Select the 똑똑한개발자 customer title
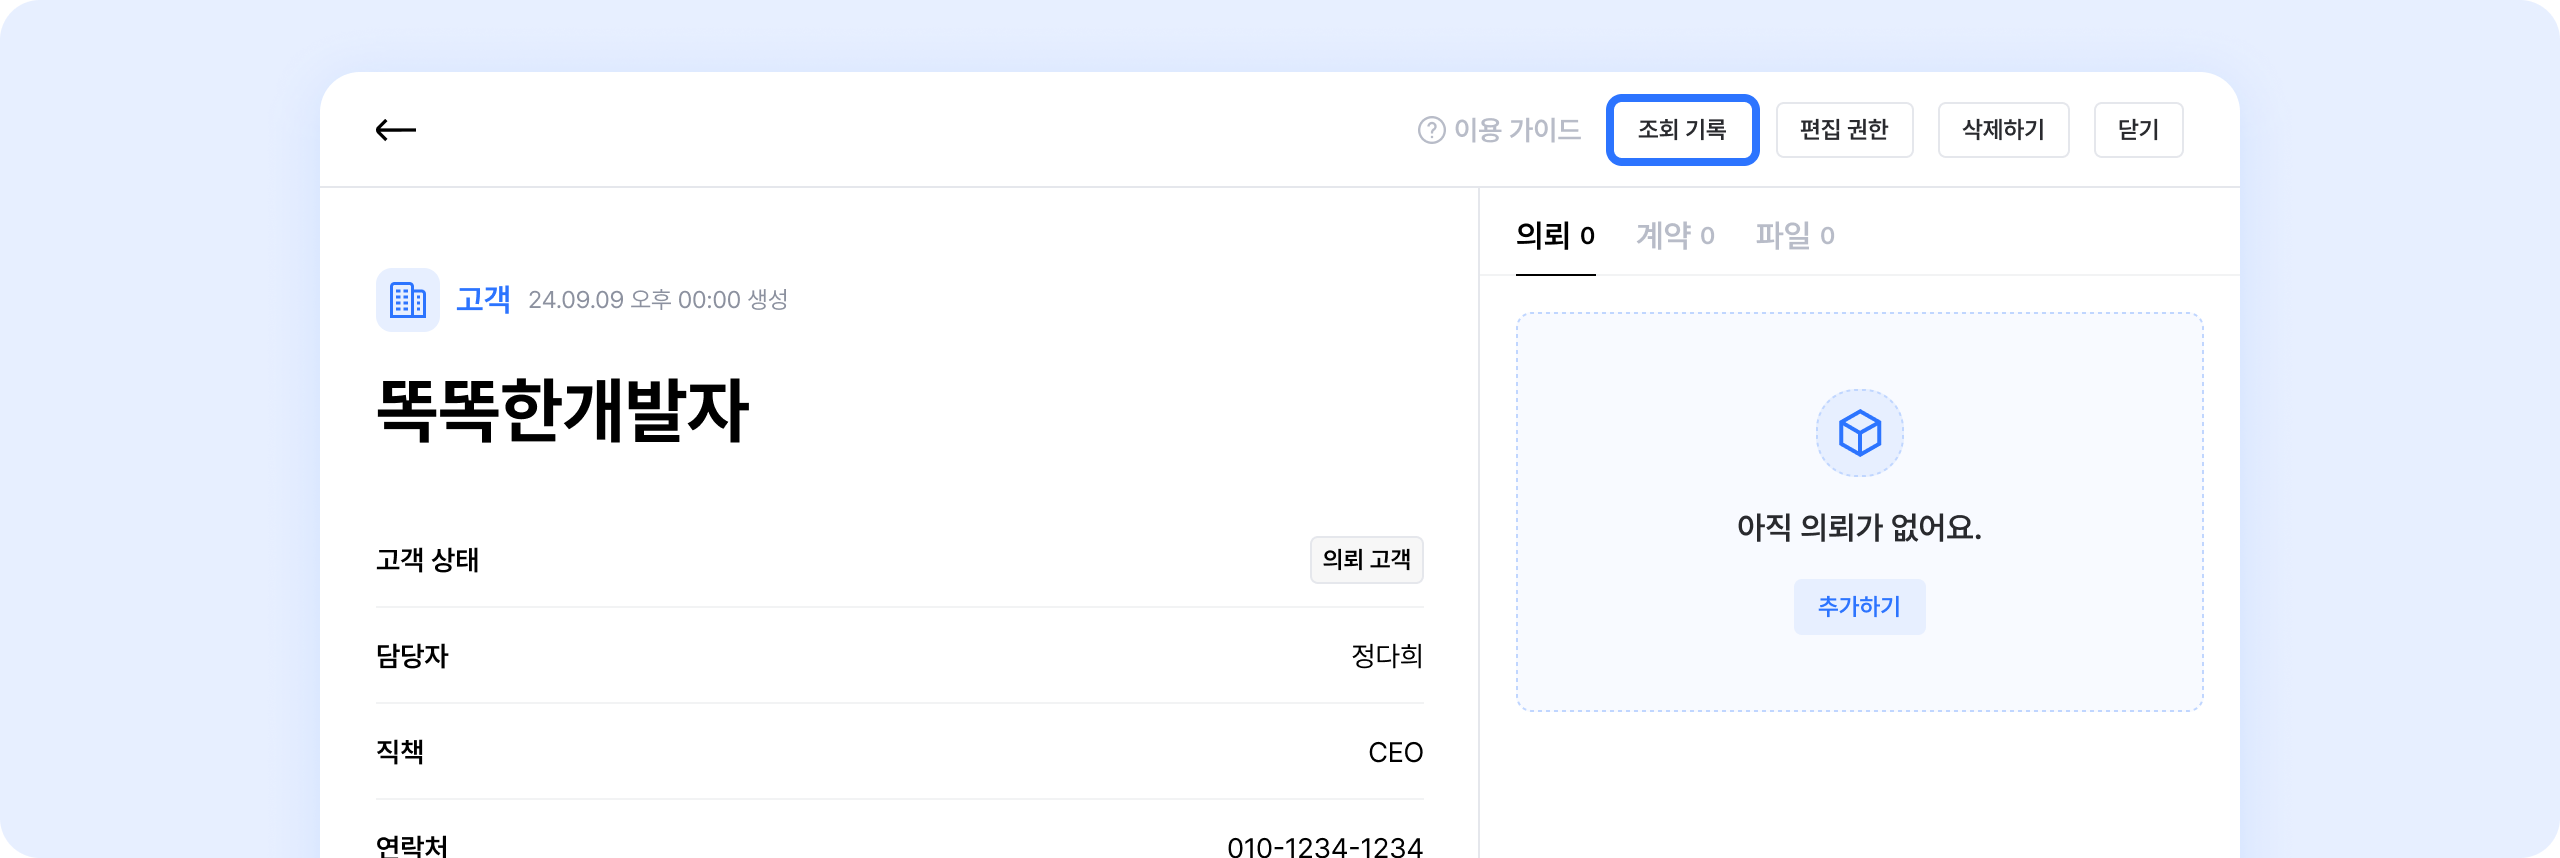This screenshot has height=858, width=2560. (562, 410)
